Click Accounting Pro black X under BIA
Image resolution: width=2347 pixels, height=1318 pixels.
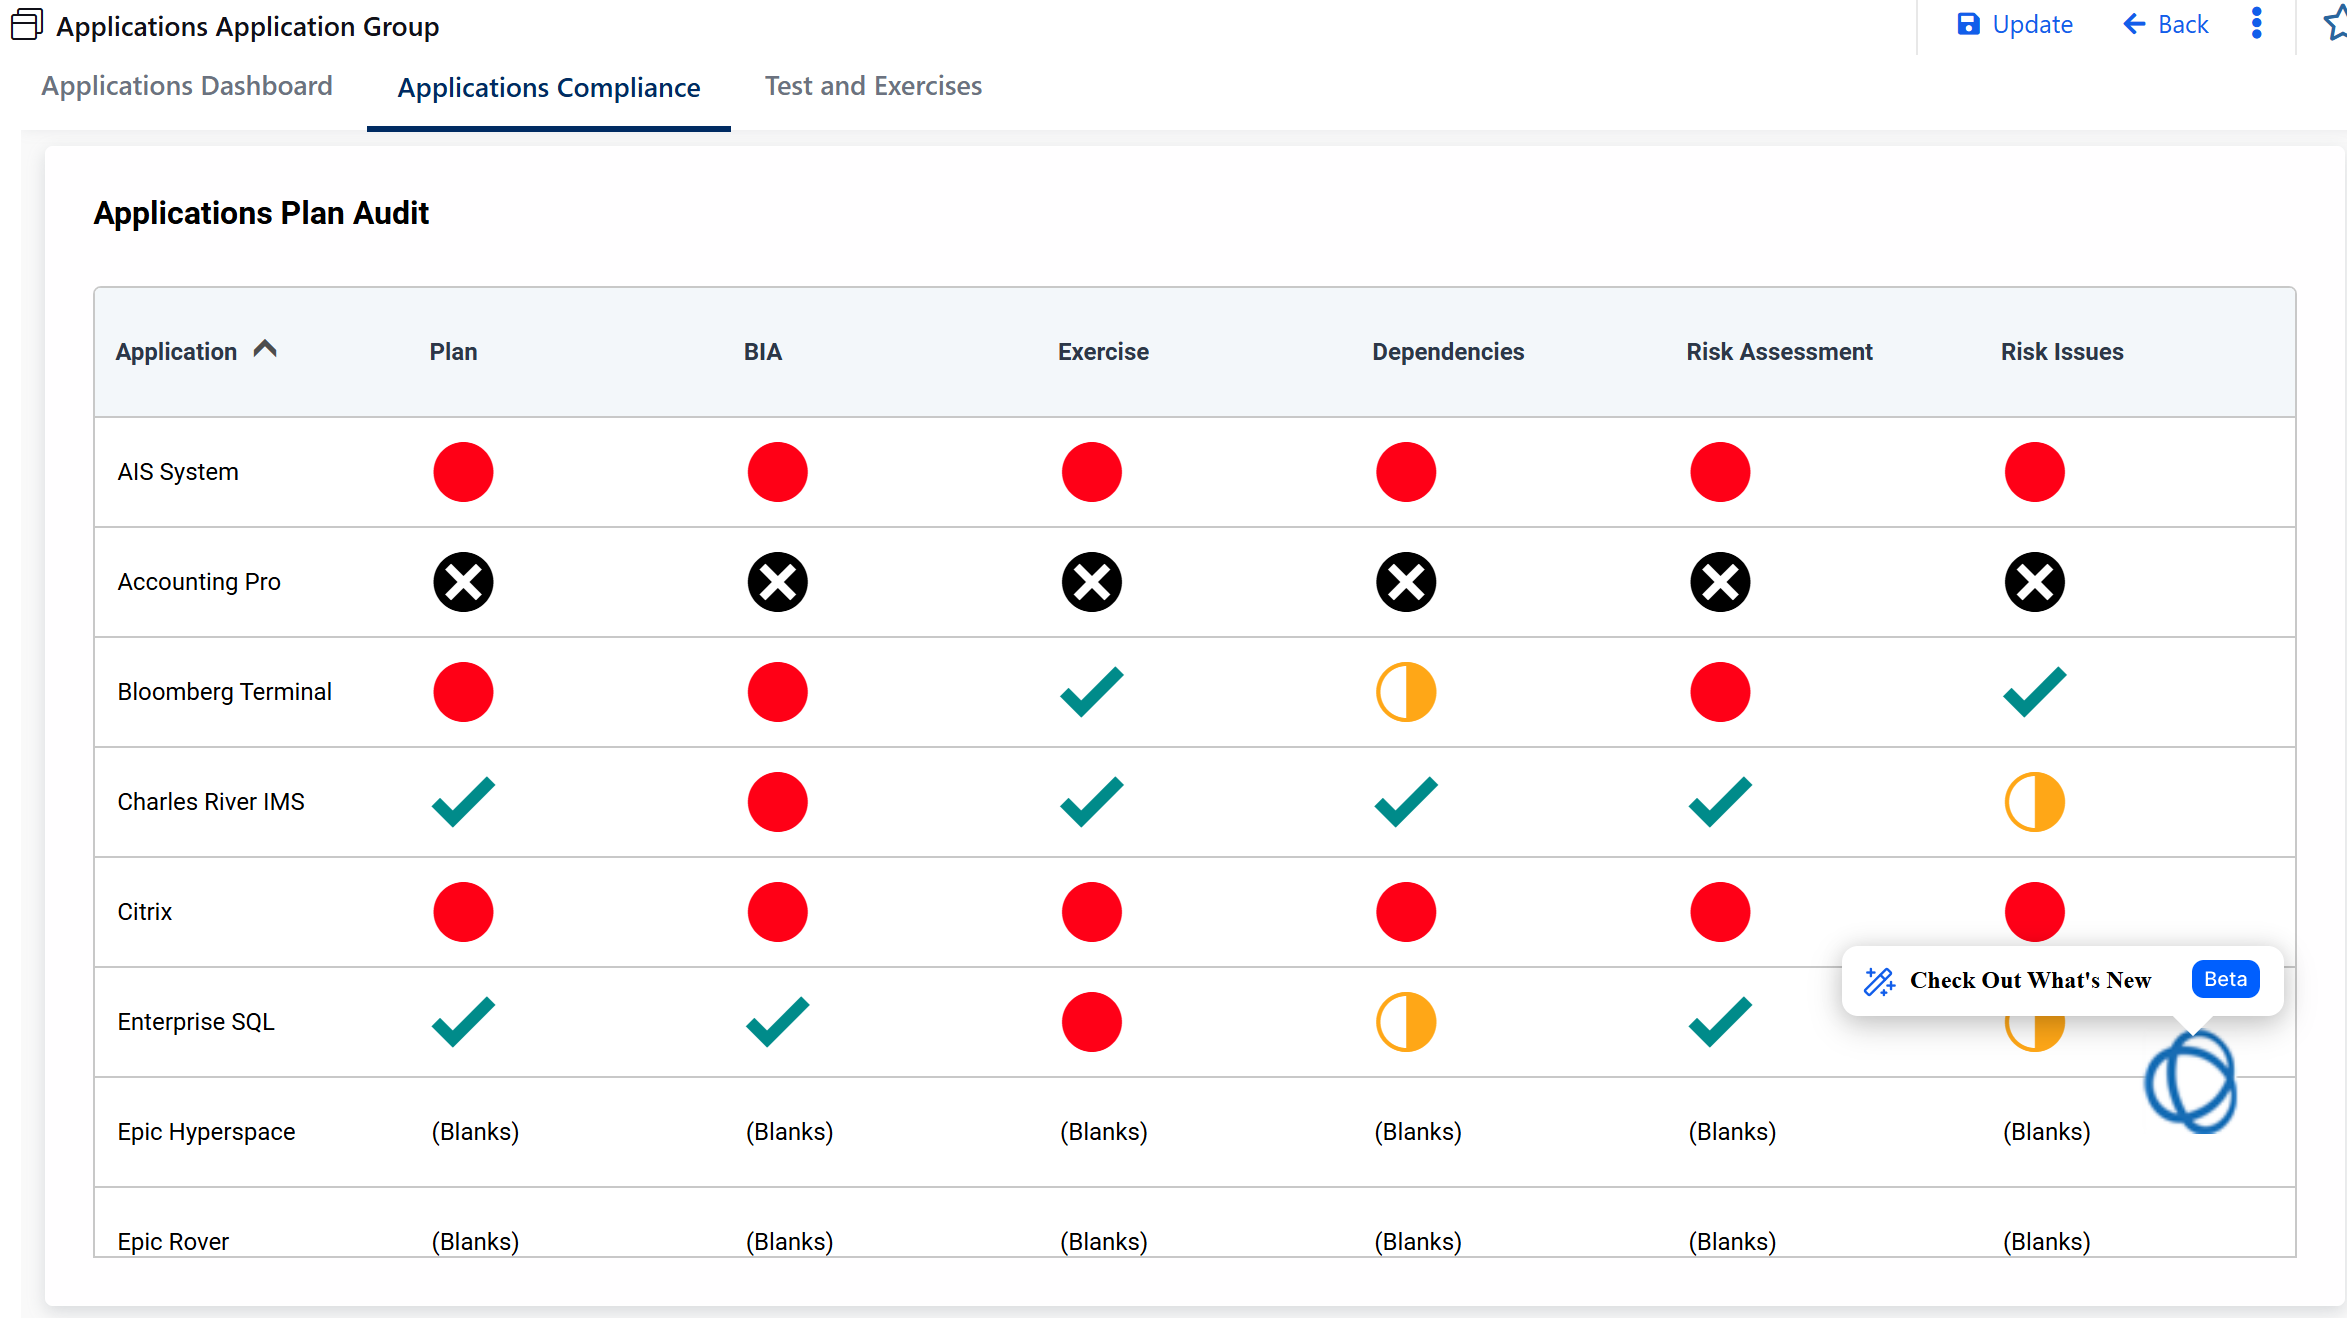tap(777, 582)
